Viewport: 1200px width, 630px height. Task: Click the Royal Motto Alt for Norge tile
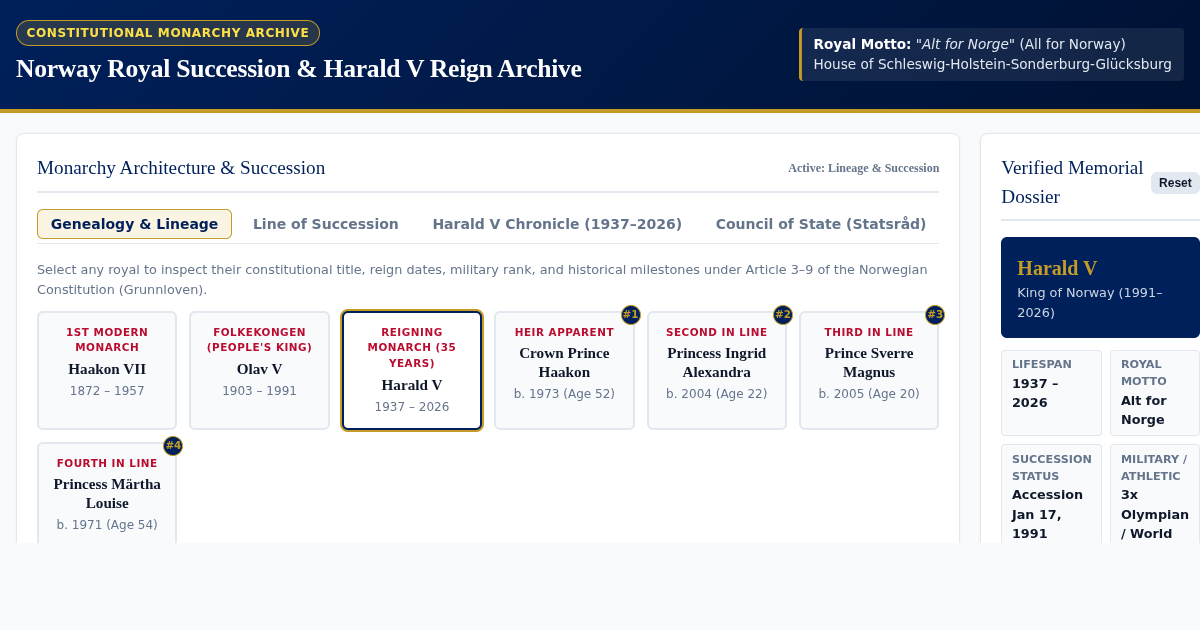pyautogui.click(x=1155, y=393)
